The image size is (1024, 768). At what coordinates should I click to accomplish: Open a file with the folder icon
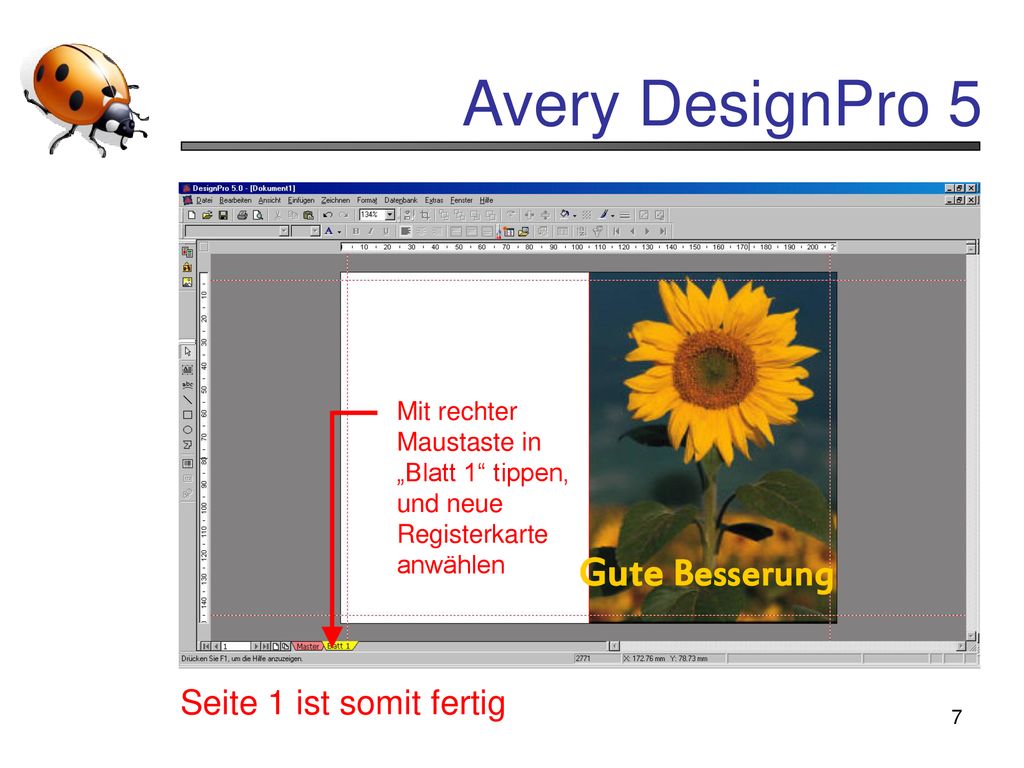(207, 215)
